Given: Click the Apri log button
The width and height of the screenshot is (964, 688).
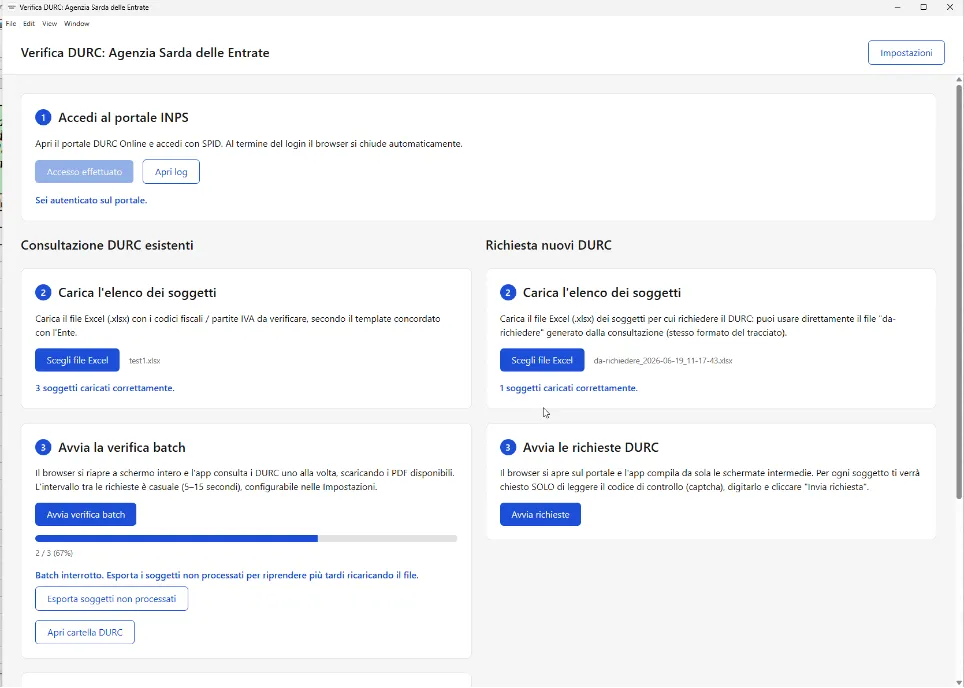Looking at the screenshot, I should tap(171, 172).
